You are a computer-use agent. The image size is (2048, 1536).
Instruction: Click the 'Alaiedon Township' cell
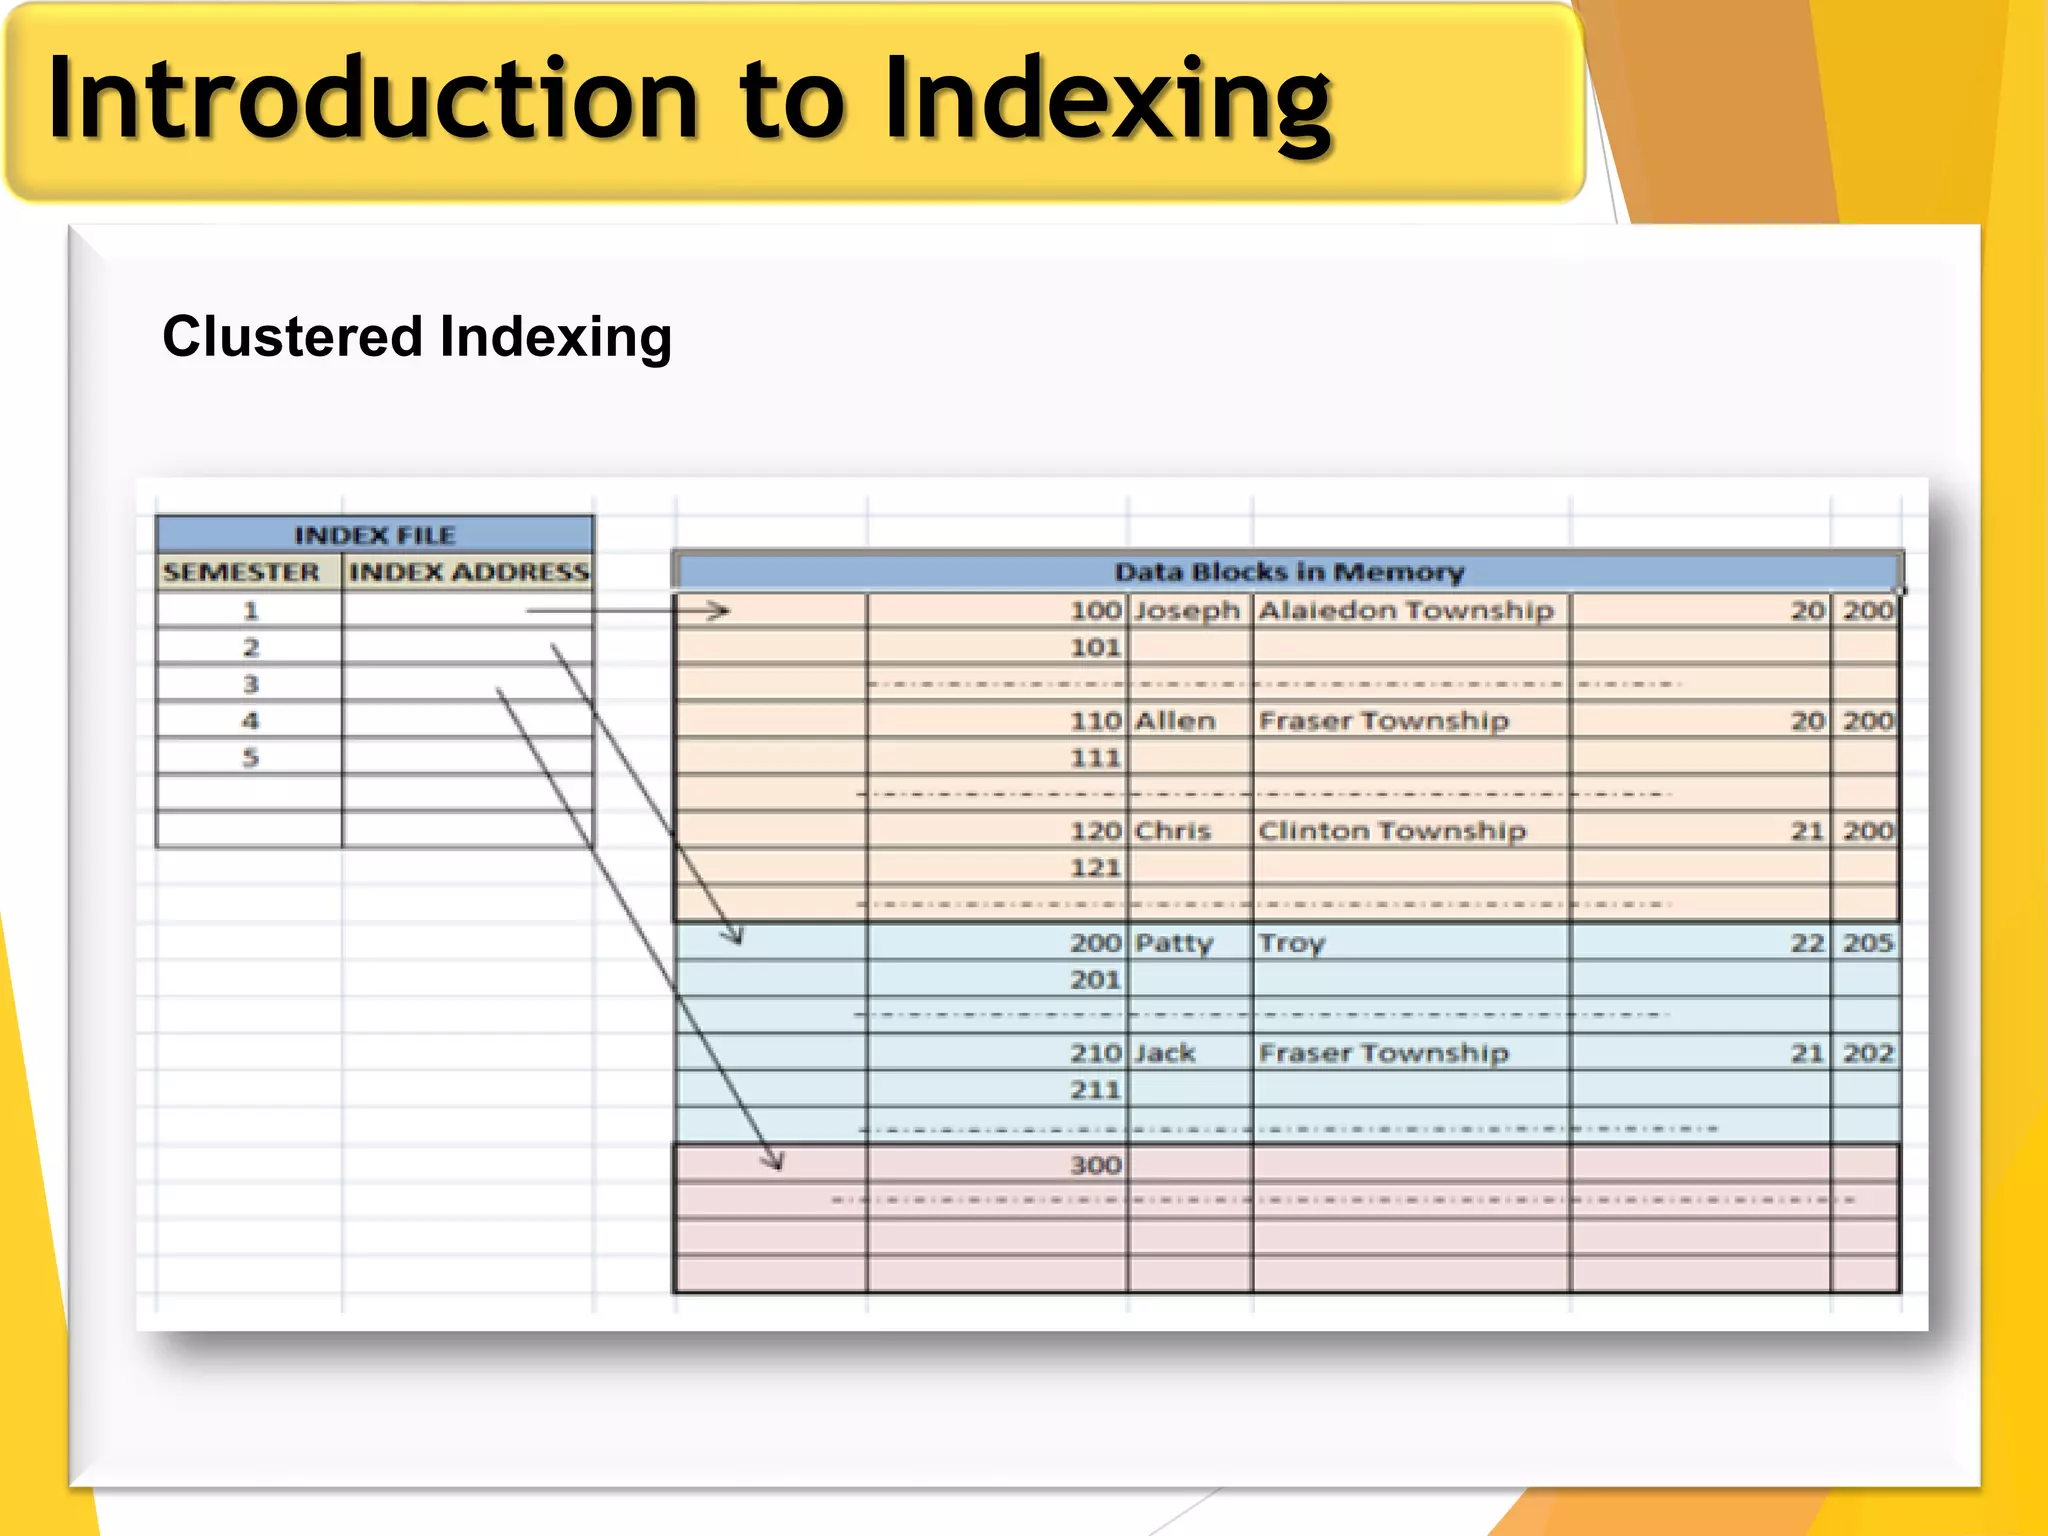tap(1410, 610)
